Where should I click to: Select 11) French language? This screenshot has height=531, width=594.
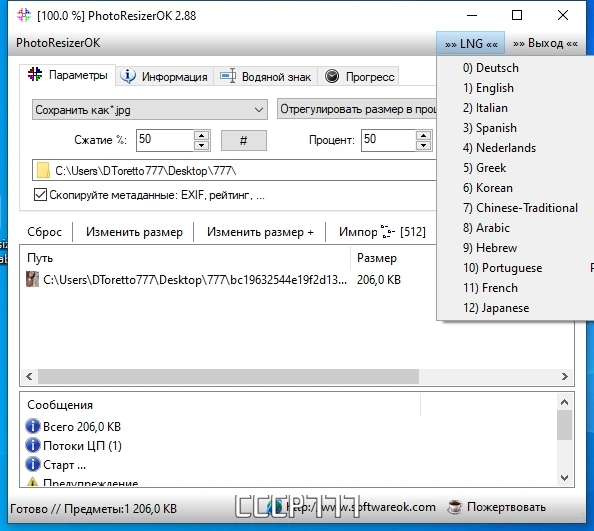tap(515, 288)
